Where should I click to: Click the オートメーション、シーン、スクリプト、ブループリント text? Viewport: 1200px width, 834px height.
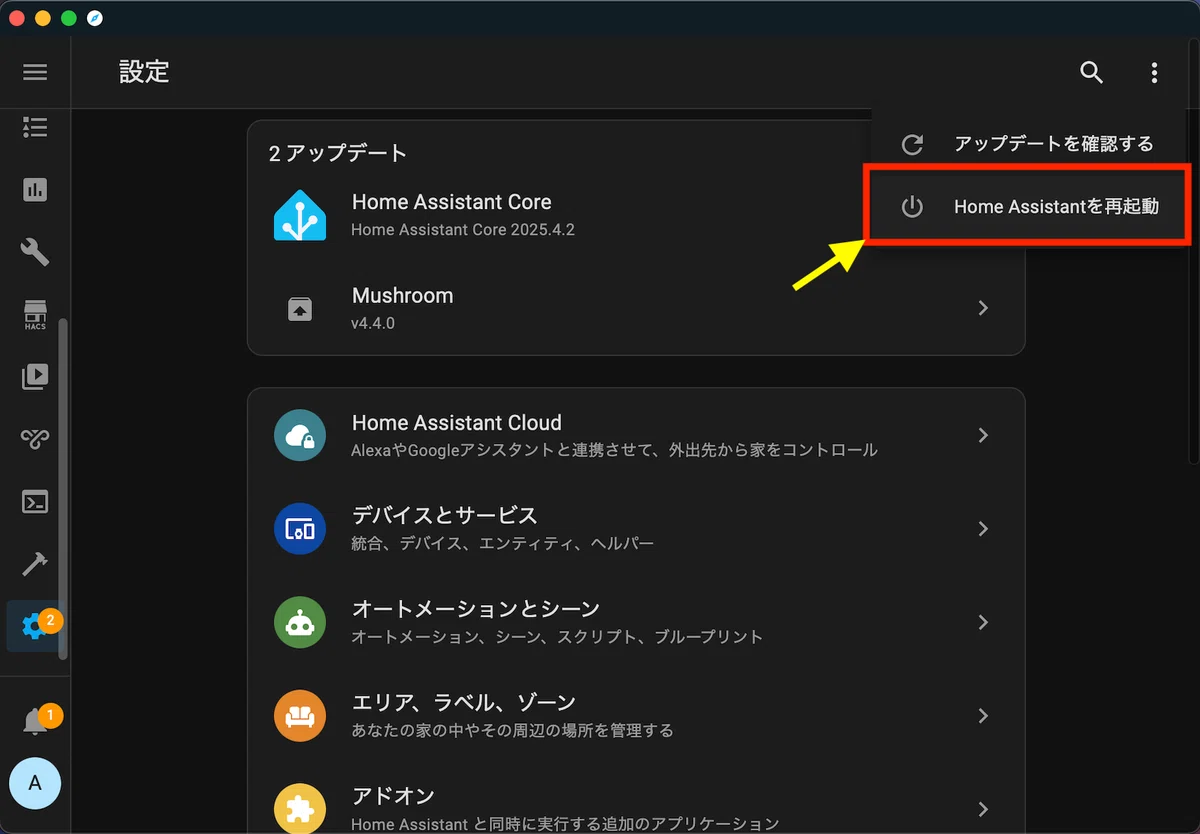[557, 637]
